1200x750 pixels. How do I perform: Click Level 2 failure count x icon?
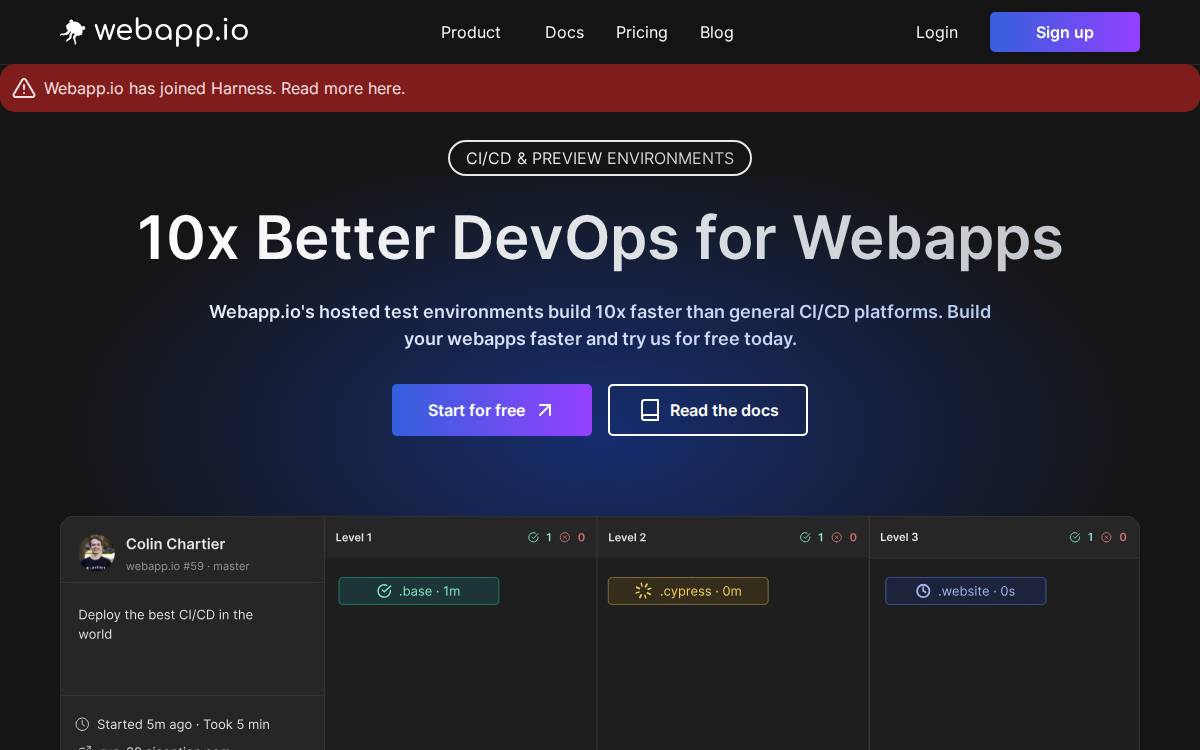tap(837, 537)
